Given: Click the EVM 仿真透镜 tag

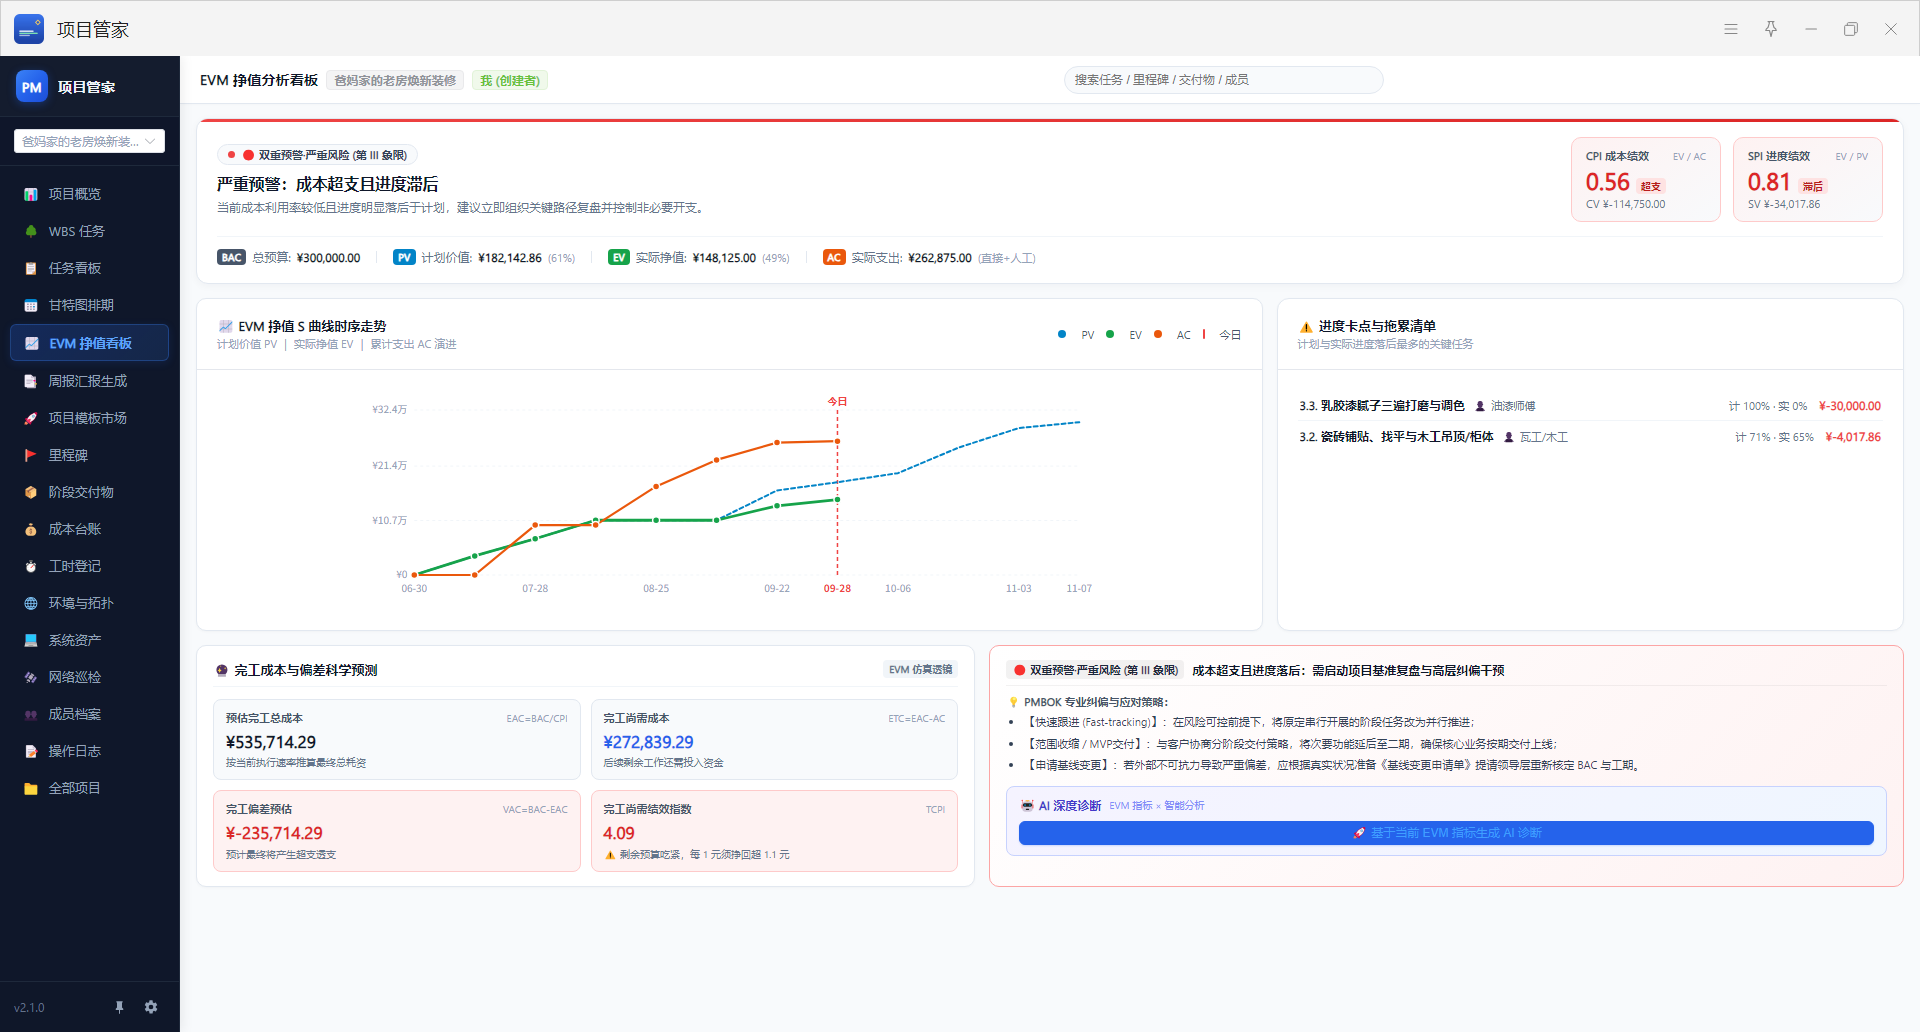Looking at the screenshot, I should click(920, 670).
